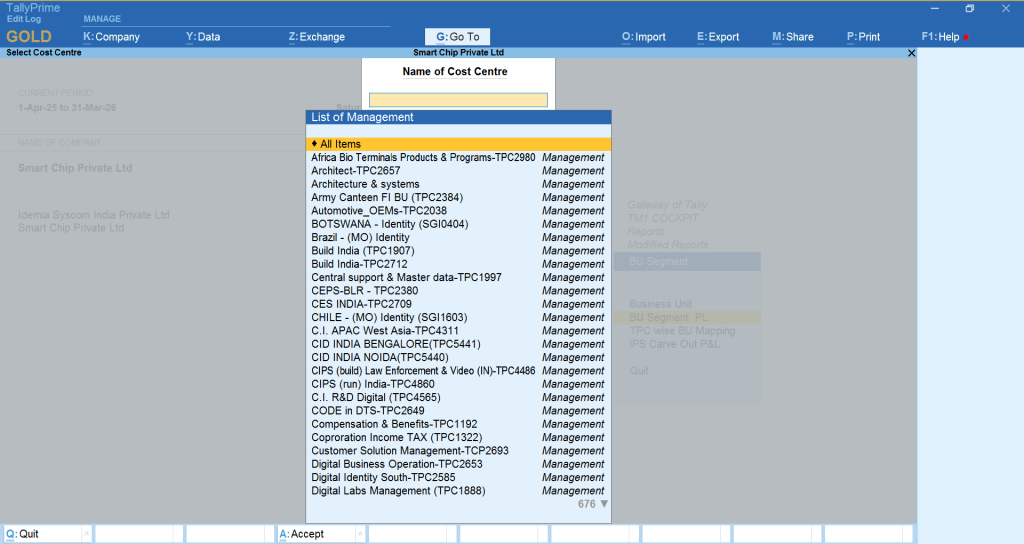
Task: Expand the Accept button caret
Action: pos(360,534)
